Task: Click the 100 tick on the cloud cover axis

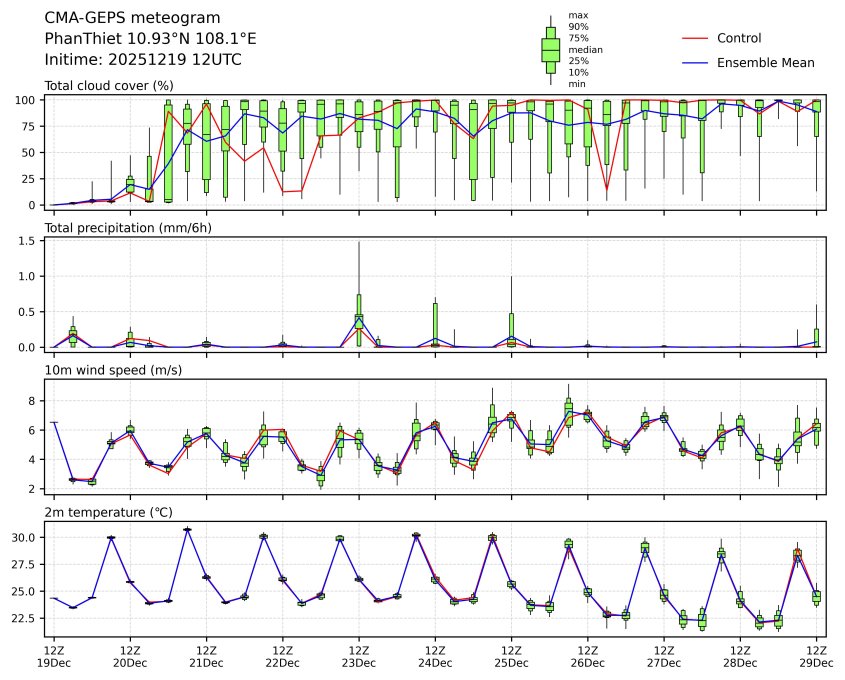Action: 25,100
